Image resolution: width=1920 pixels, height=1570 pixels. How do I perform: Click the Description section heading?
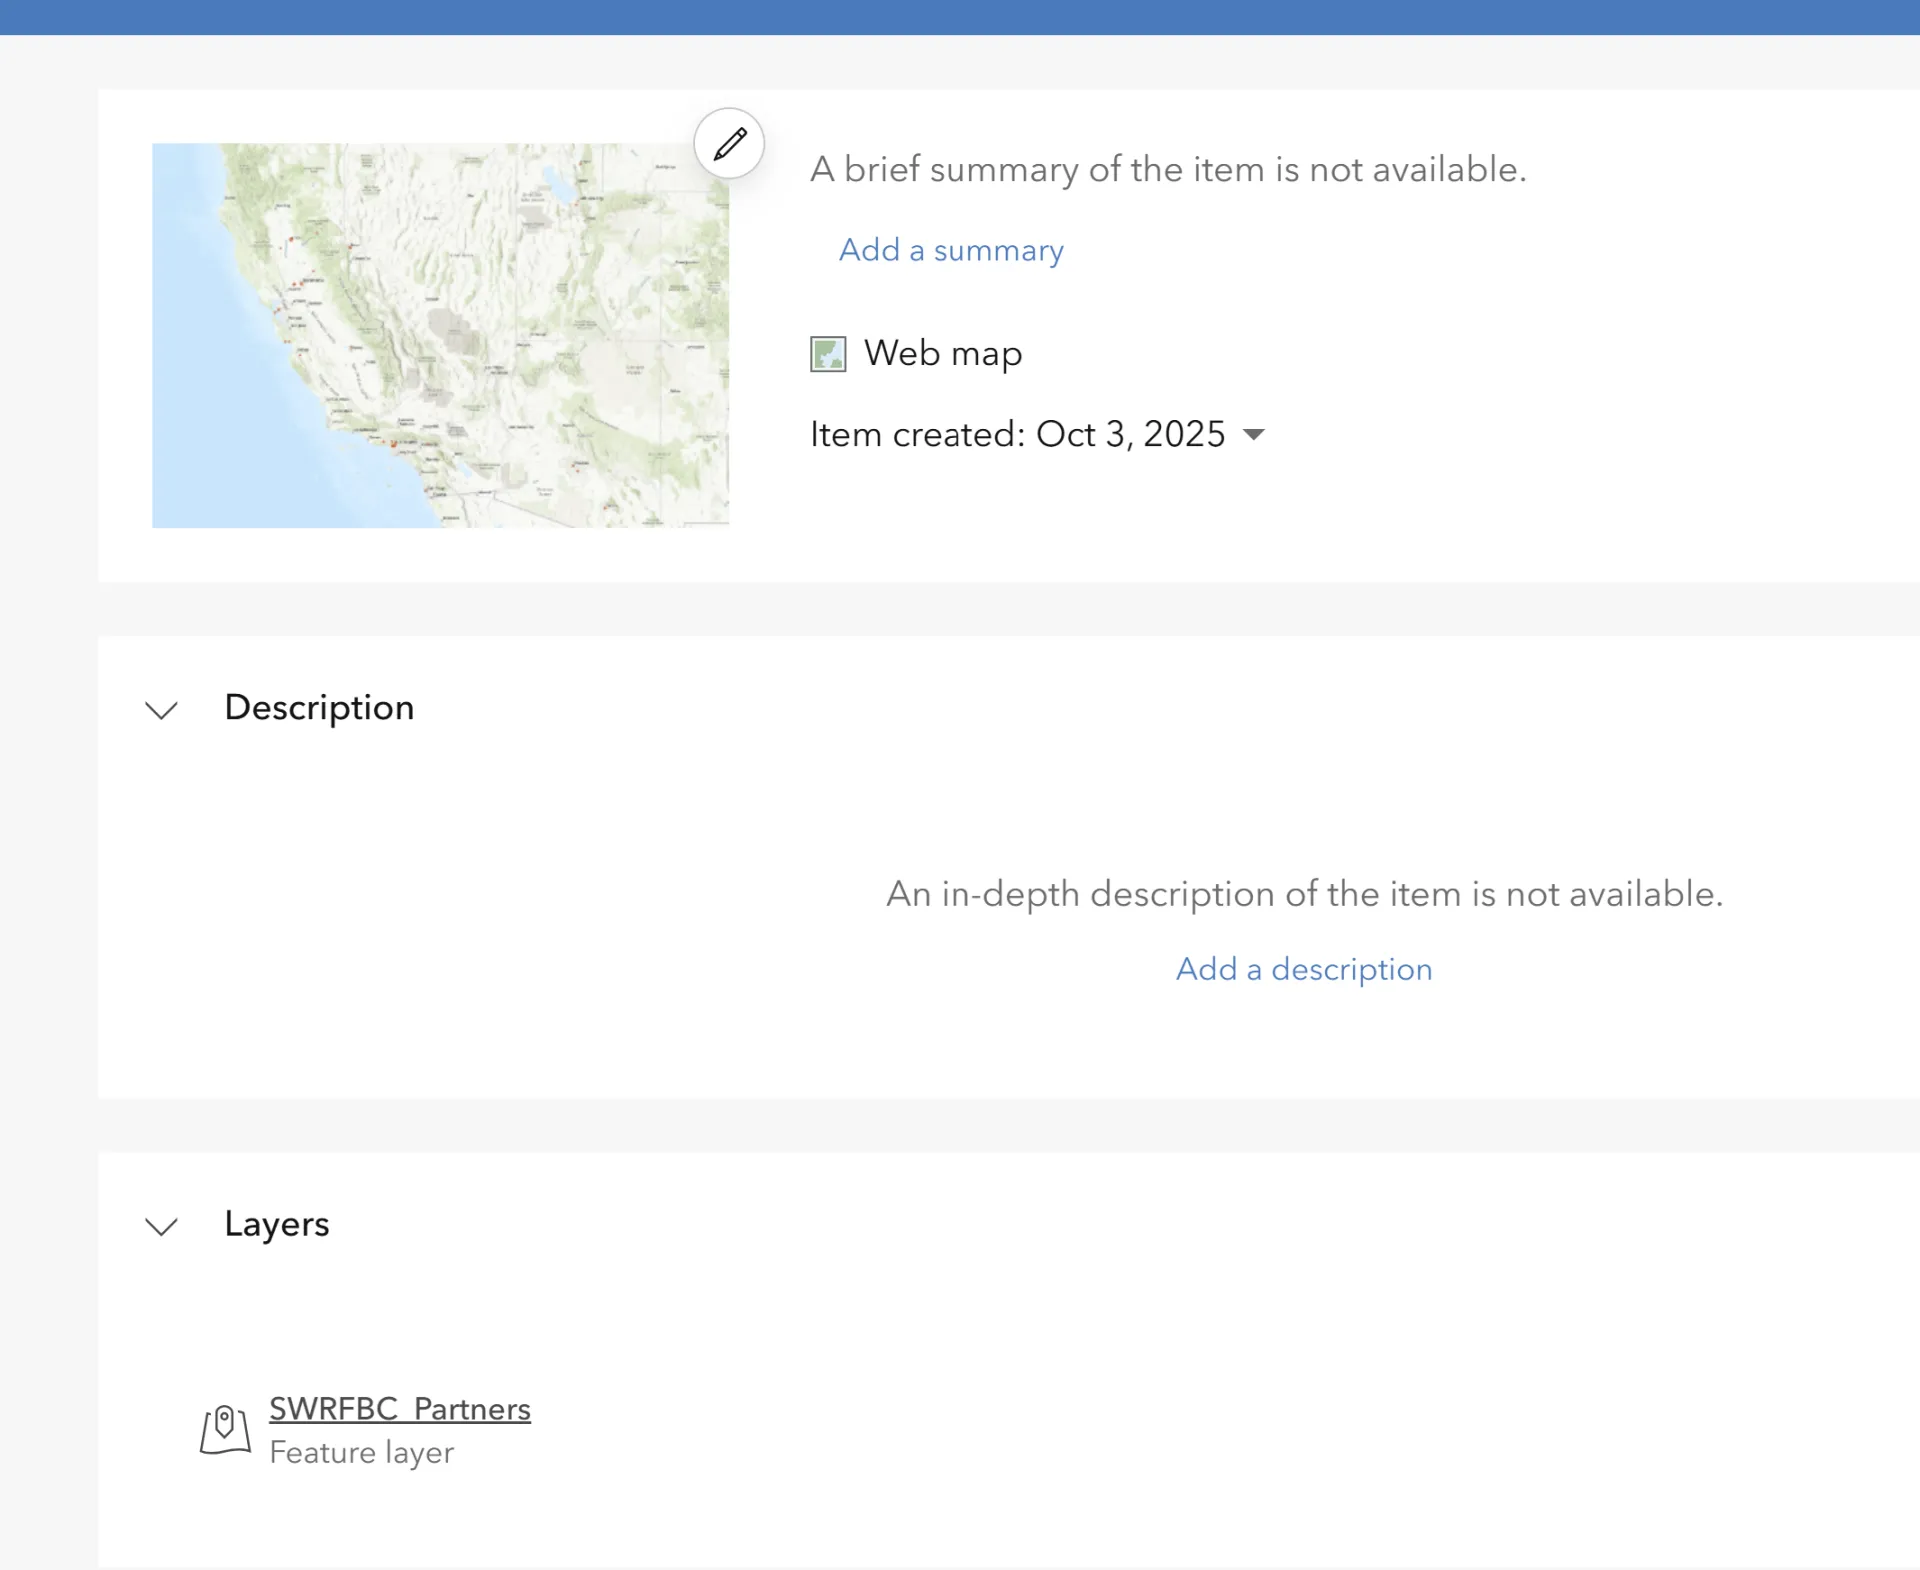tap(319, 708)
